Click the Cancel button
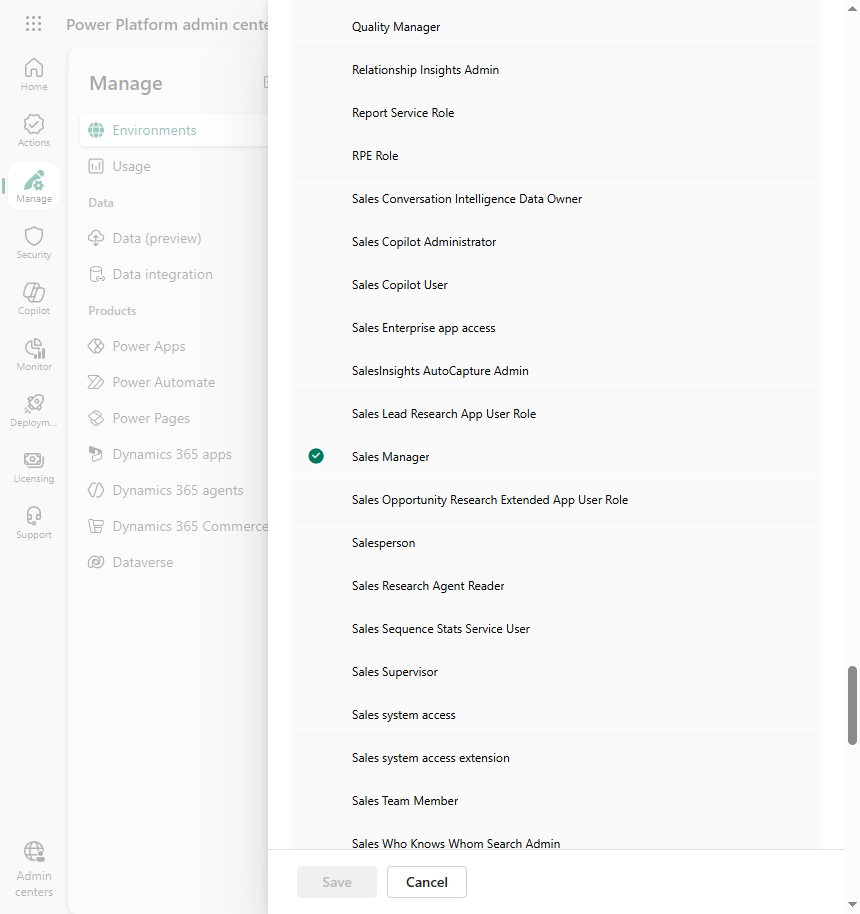860x914 pixels. pos(427,882)
